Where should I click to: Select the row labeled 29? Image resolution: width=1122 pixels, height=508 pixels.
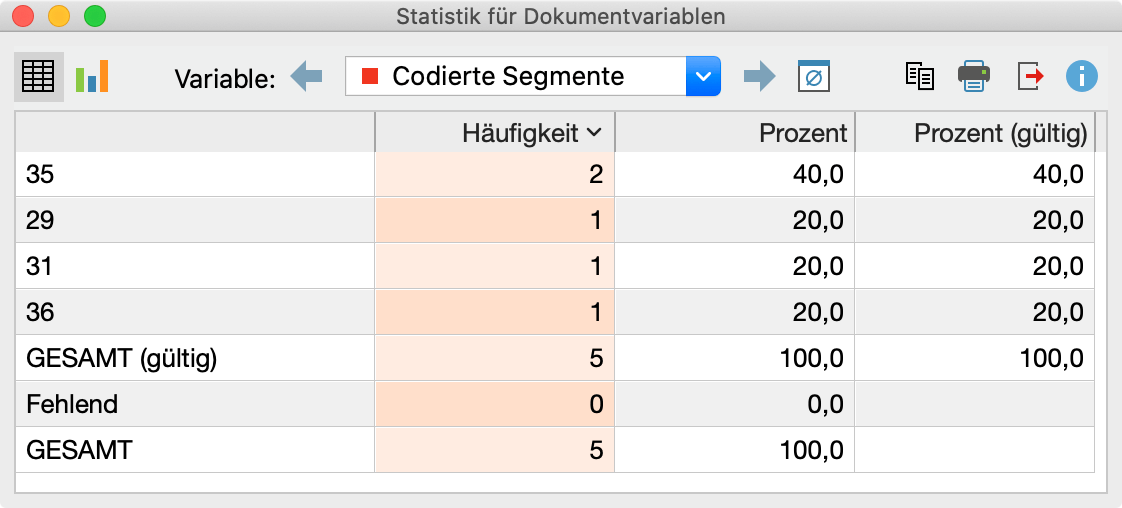555,220
